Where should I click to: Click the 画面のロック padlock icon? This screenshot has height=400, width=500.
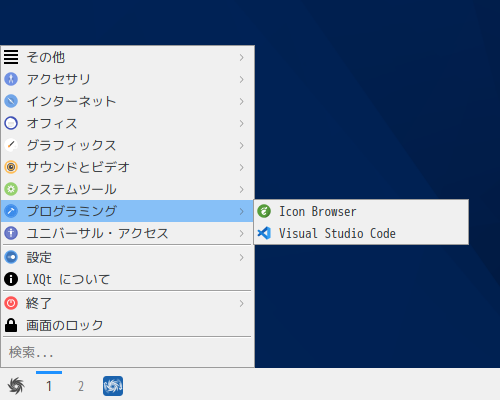[x=11, y=325]
